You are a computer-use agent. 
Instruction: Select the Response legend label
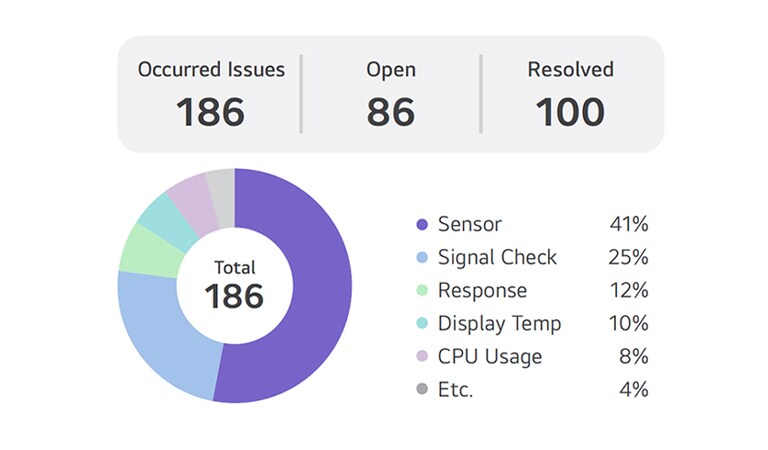coord(482,291)
